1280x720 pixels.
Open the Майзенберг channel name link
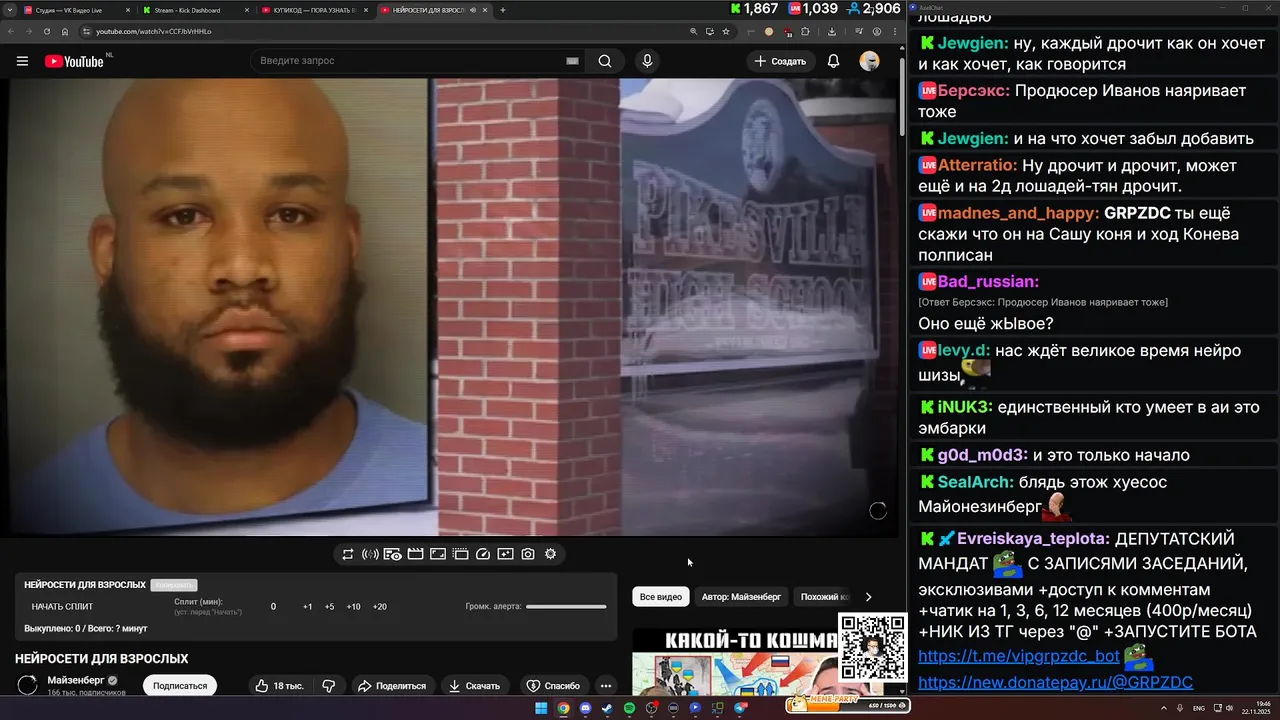pyautogui.click(x=75, y=680)
